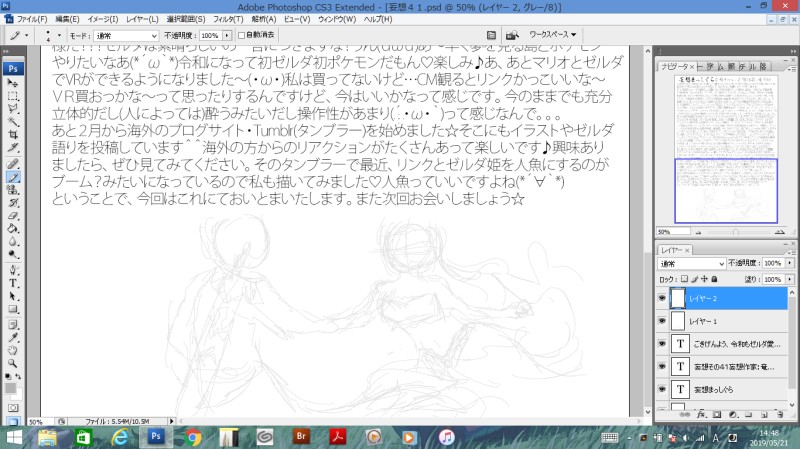Click the foreground color swatch
Viewport: 800px width, 449px height.
click(x=10, y=388)
